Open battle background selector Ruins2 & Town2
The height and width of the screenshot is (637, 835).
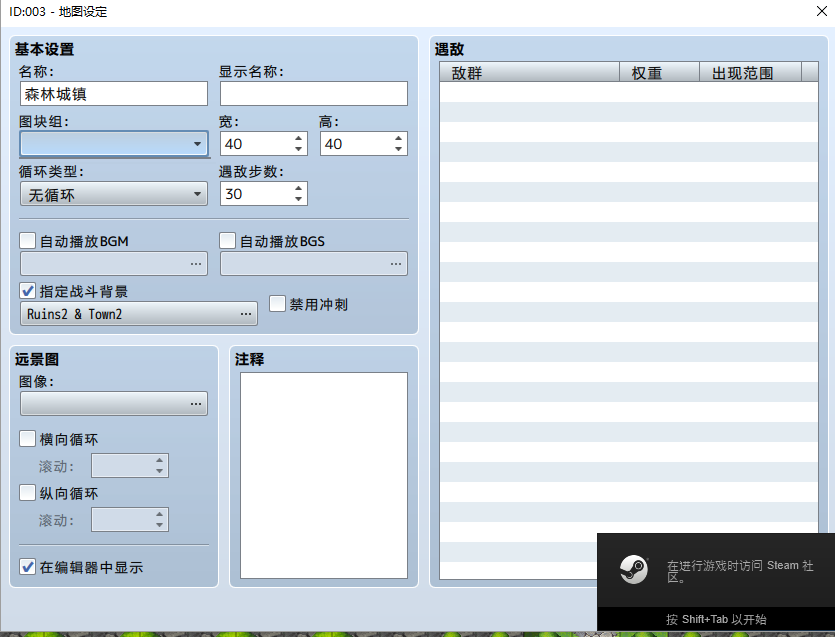coord(139,314)
